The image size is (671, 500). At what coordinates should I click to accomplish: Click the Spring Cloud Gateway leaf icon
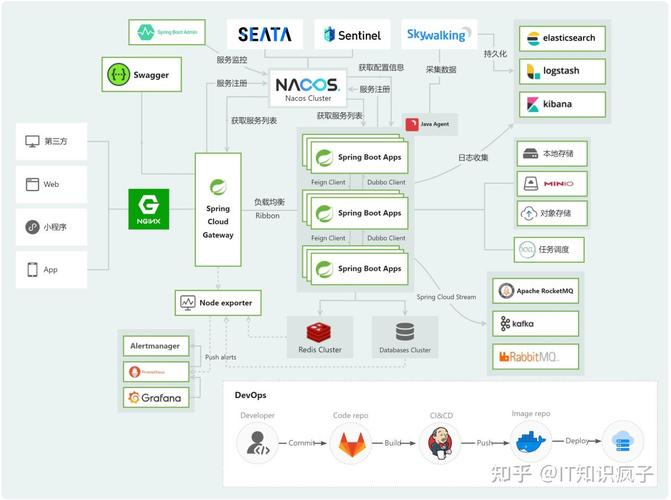coord(218,187)
